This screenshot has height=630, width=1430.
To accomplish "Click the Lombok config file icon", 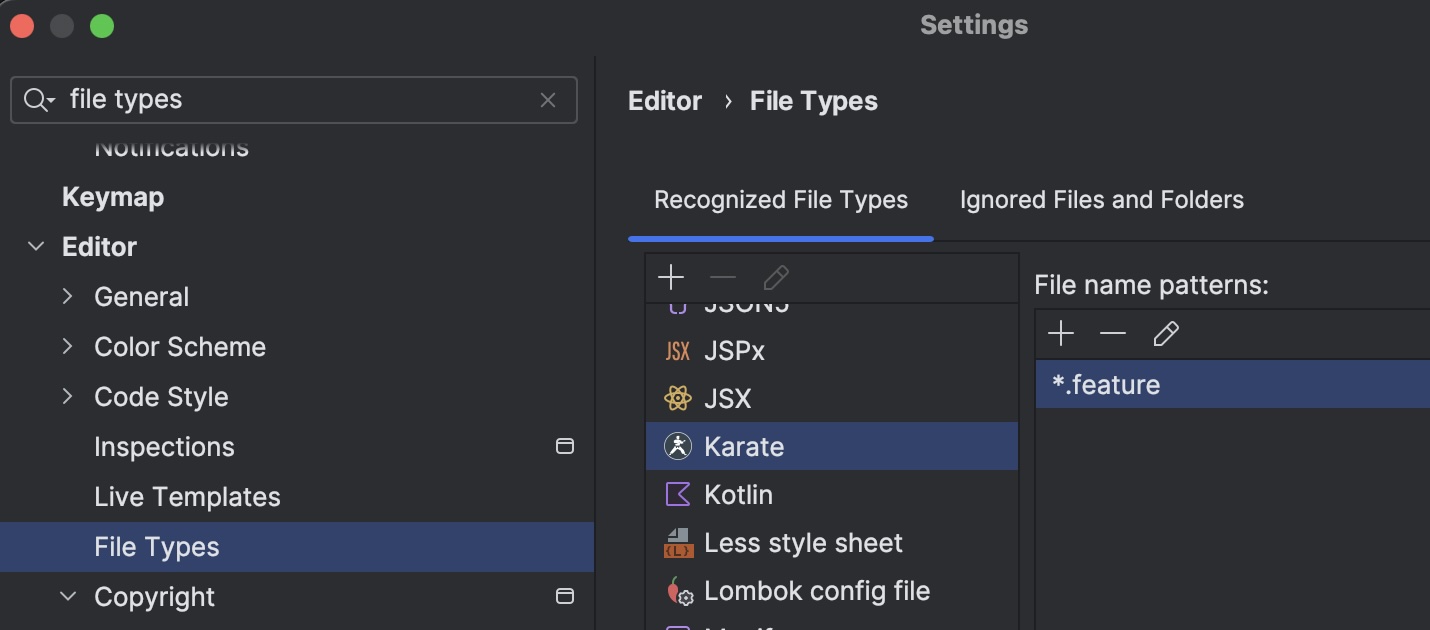I will 679,591.
